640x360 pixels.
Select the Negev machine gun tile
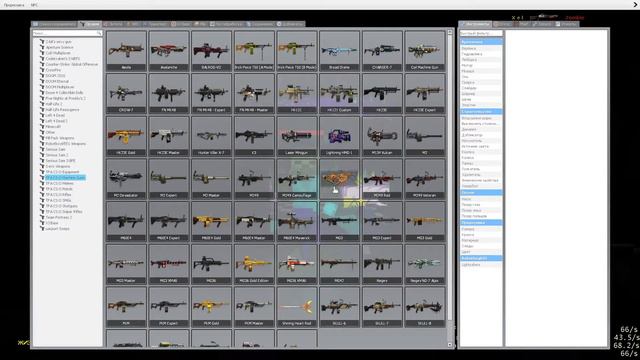click(x=382, y=264)
